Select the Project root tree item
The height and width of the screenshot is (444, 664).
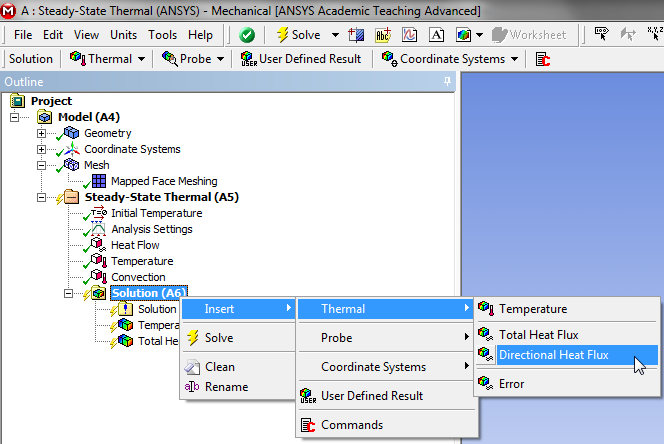[51, 101]
